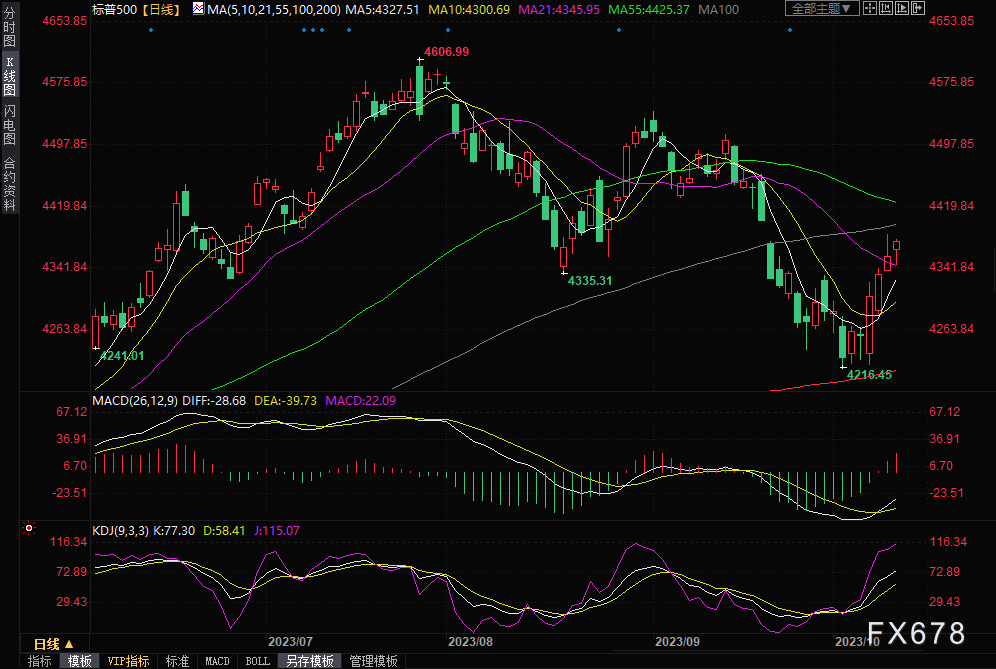Switch to 闪电图 view

[10, 125]
